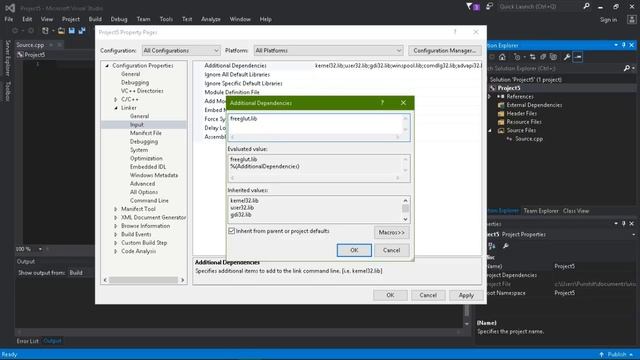This screenshot has width=640, height=360.
Task: Click OK in Additional Dependencies dialog
Action: click(354, 250)
